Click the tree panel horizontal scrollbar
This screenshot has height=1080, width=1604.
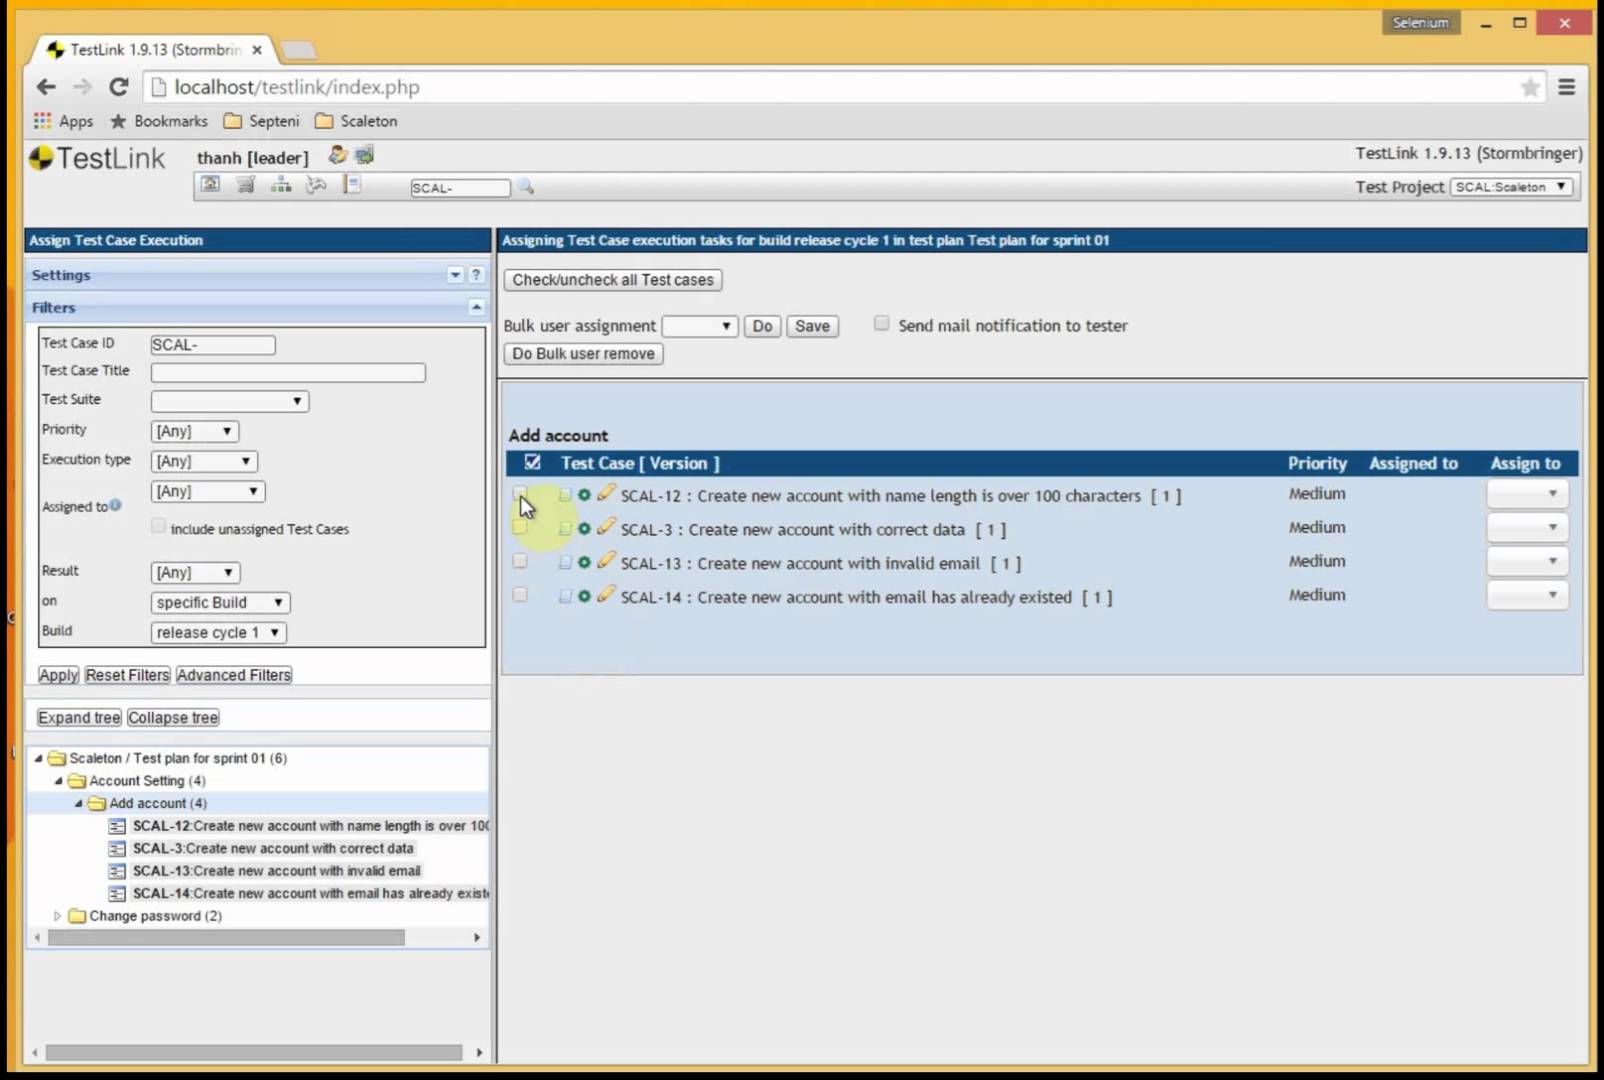226,938
